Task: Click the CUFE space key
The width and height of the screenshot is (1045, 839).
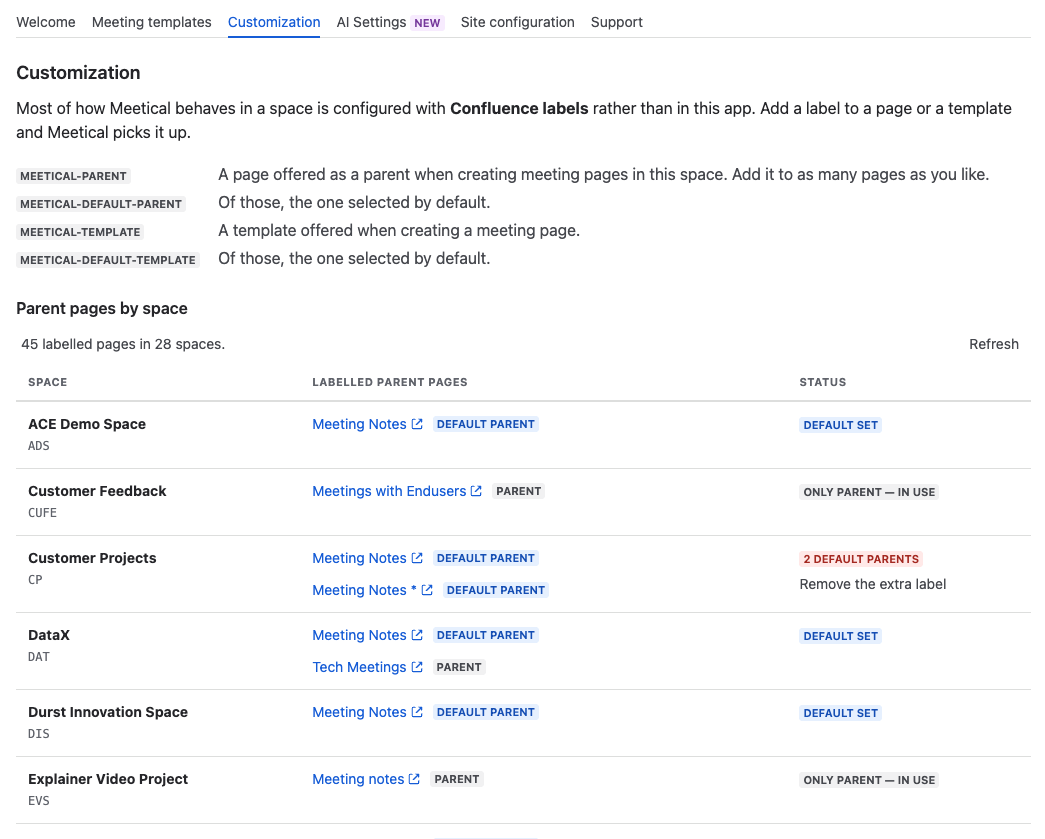Action: pyautogui.click(x=42, y=512)
